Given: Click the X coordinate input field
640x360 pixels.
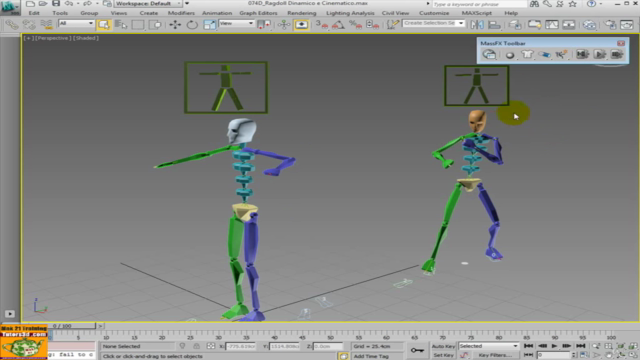Looking at the screenshot, I should 240,346.
